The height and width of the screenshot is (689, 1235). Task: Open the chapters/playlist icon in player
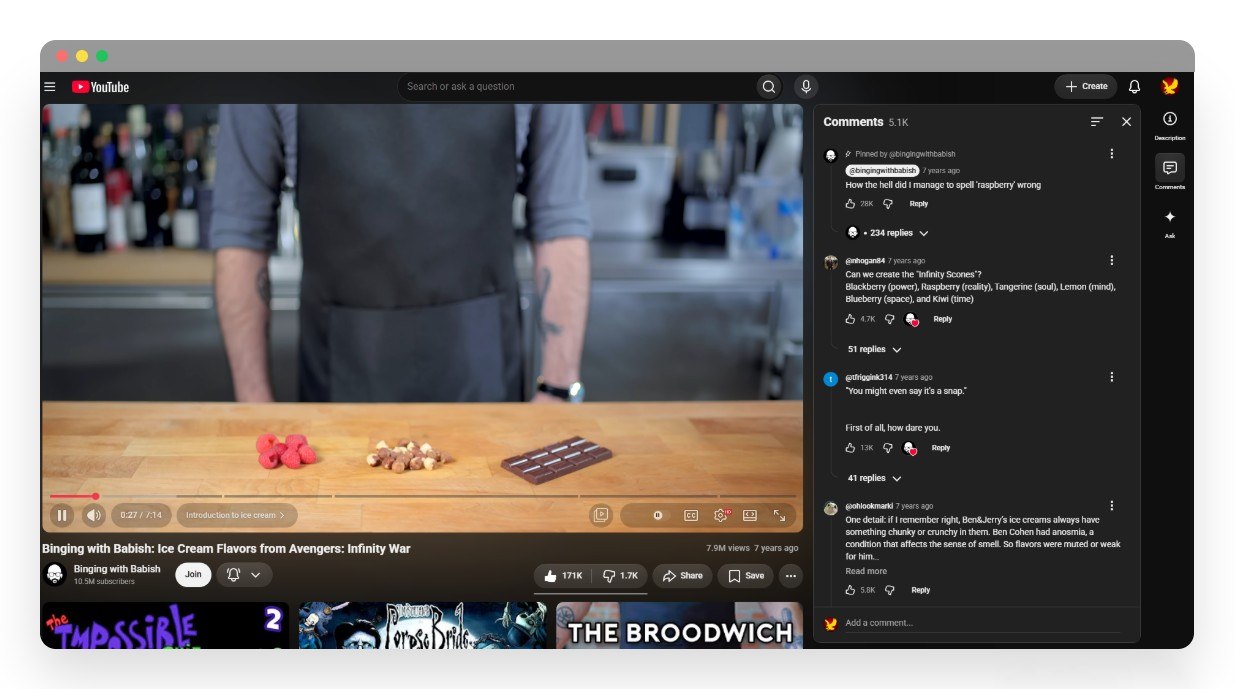(x=601, y=515)
